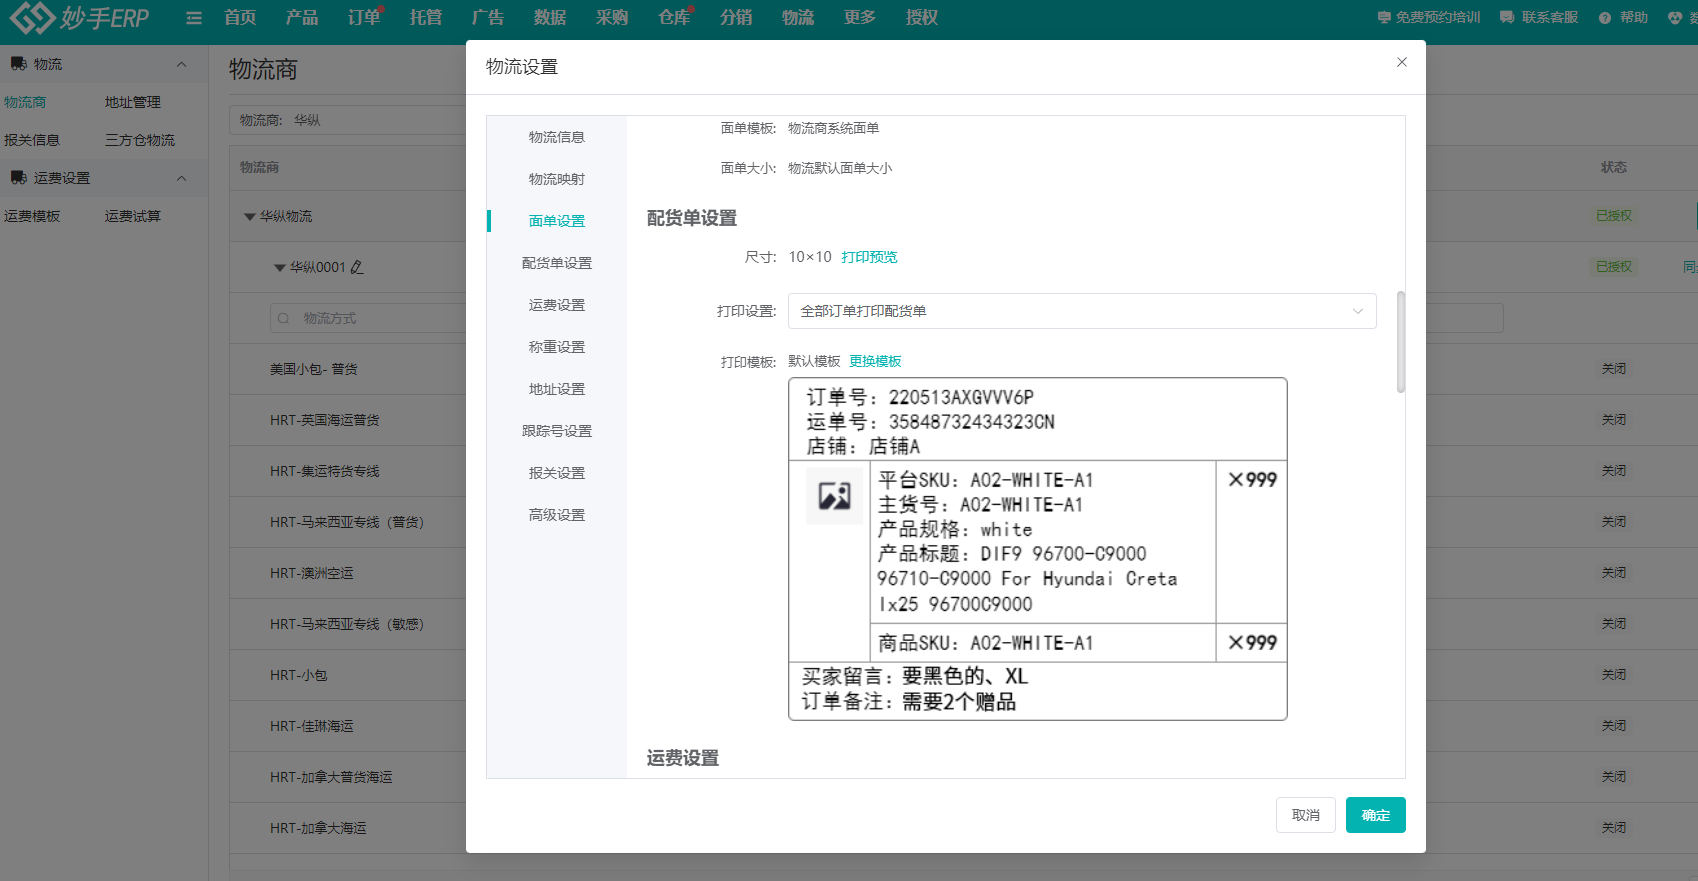Open 联系客服 chat icon
Image resolution: width=1698 pixels, height=881 pixels.
click(1507, 17)
